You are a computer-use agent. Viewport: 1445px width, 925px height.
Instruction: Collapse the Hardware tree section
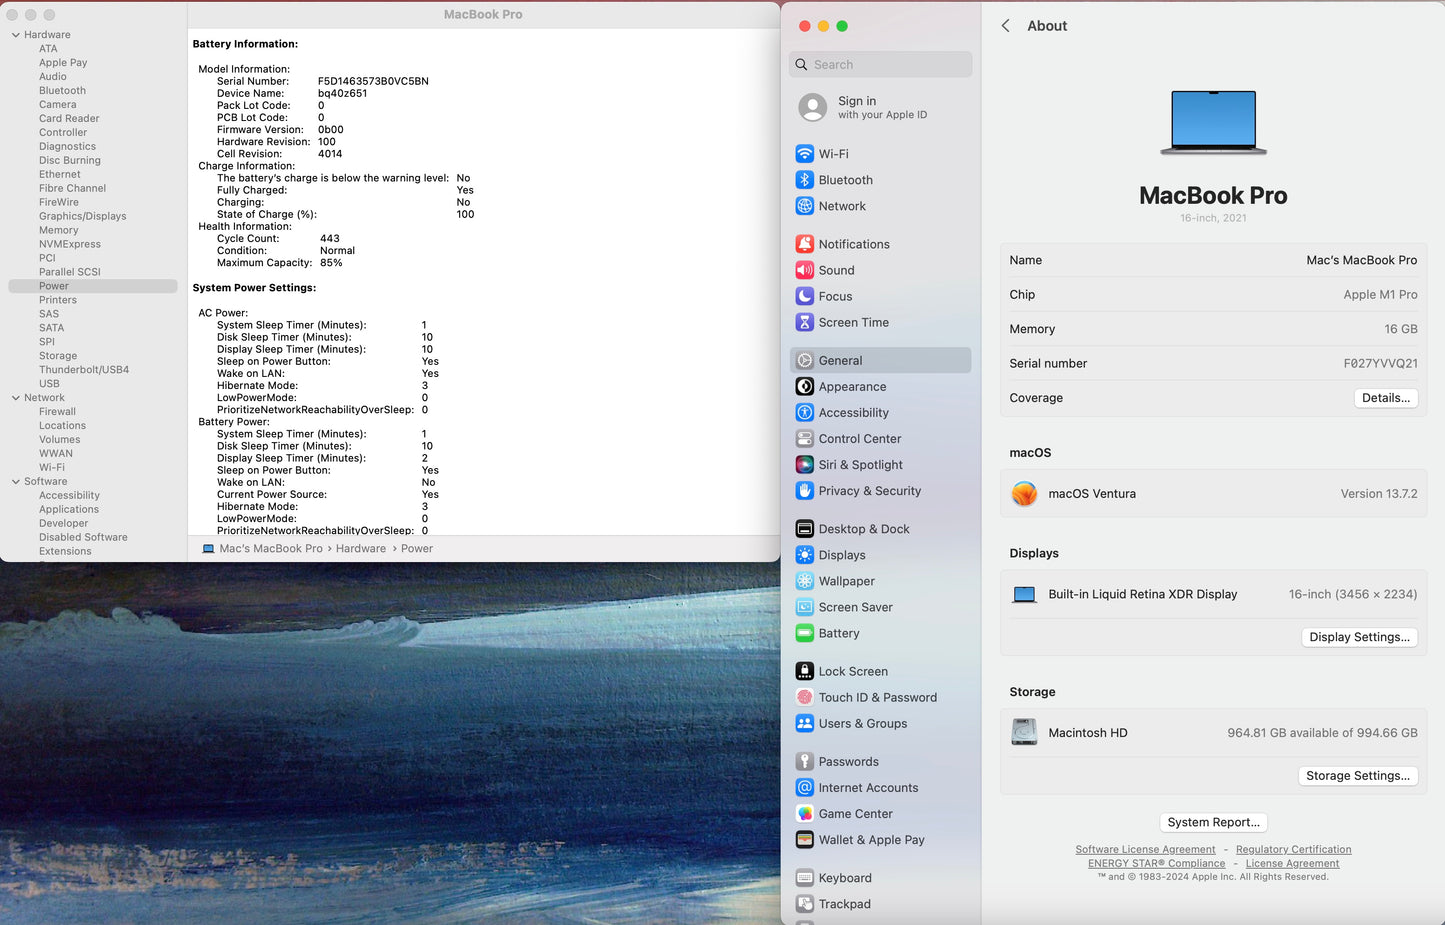pyautogui.click(x=16, y=35)
